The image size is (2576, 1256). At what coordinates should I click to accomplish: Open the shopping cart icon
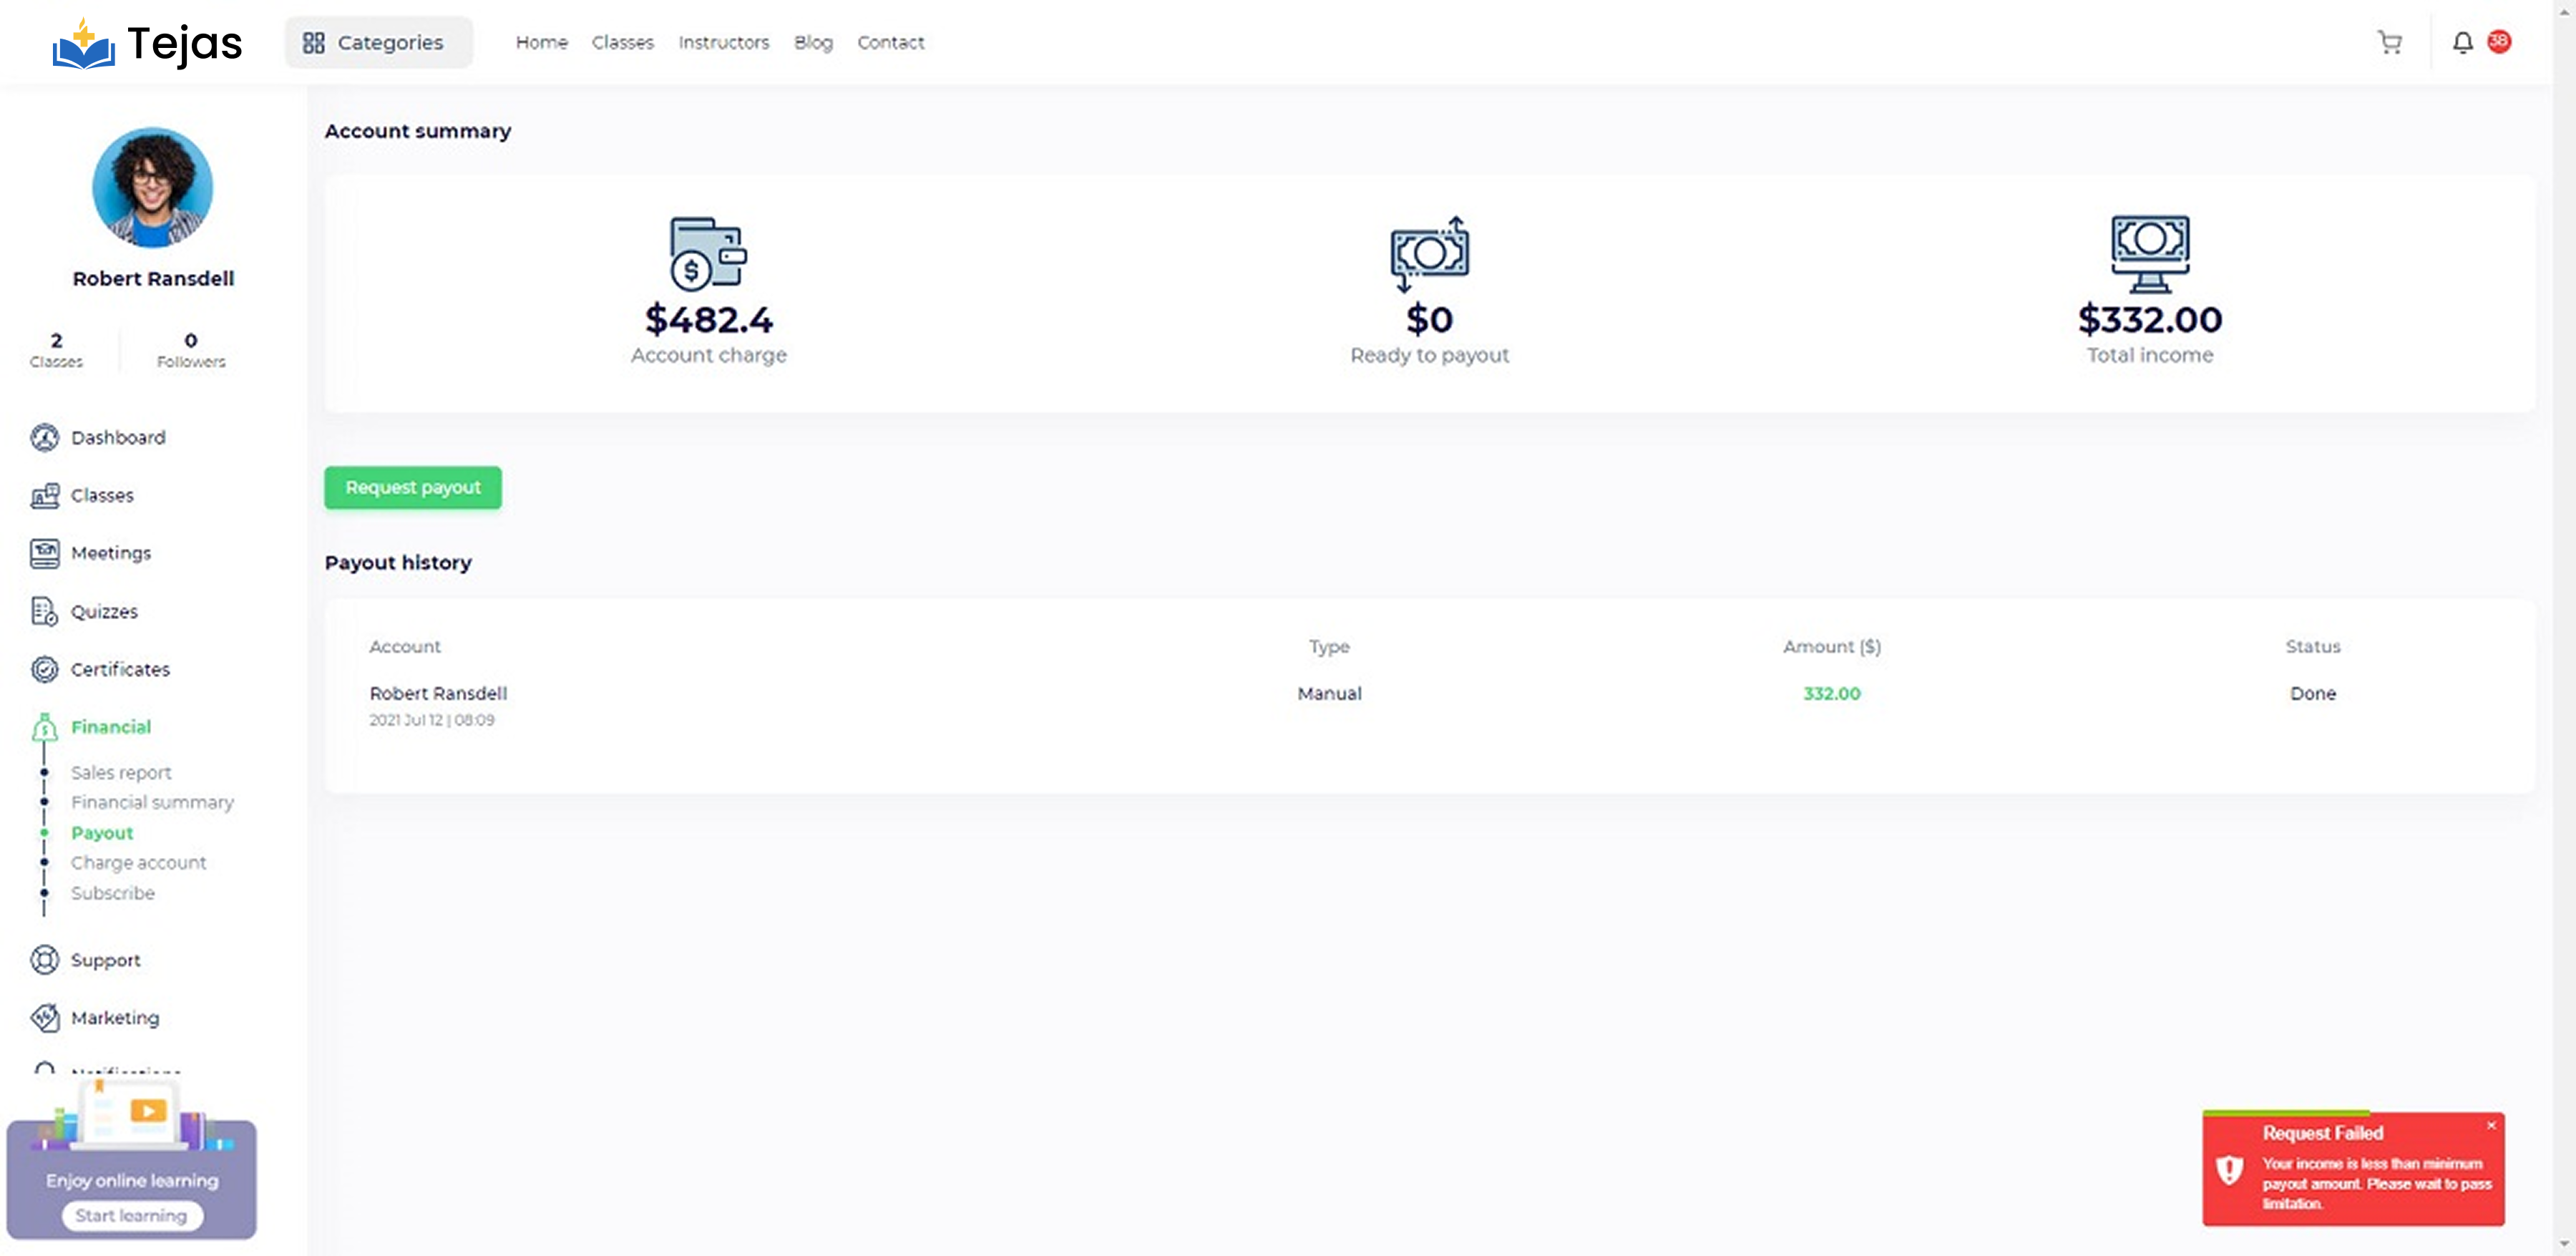2389,42
